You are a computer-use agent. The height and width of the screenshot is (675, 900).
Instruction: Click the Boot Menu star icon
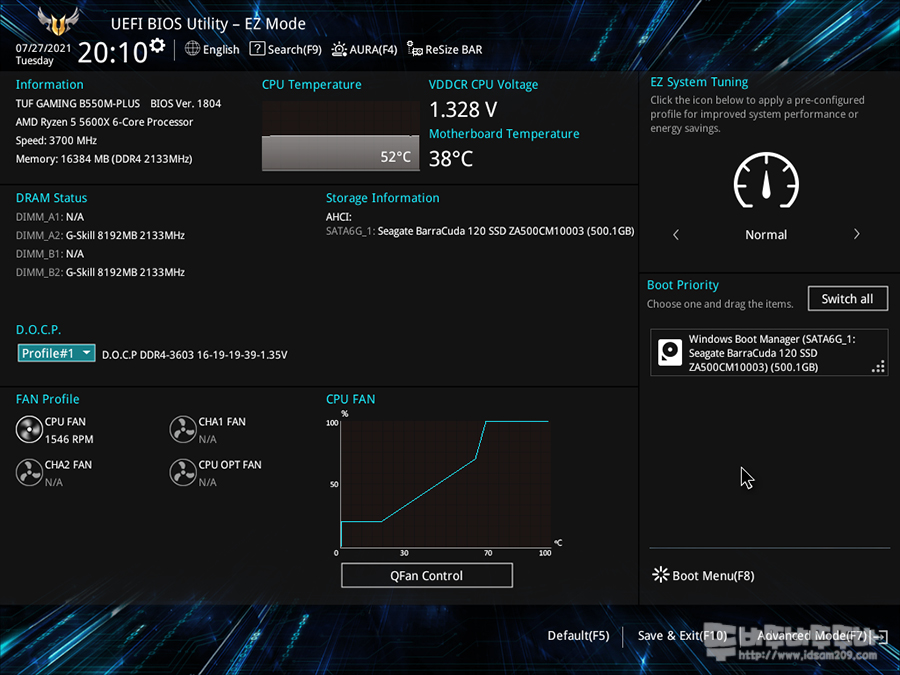click(x=661, y=575)
